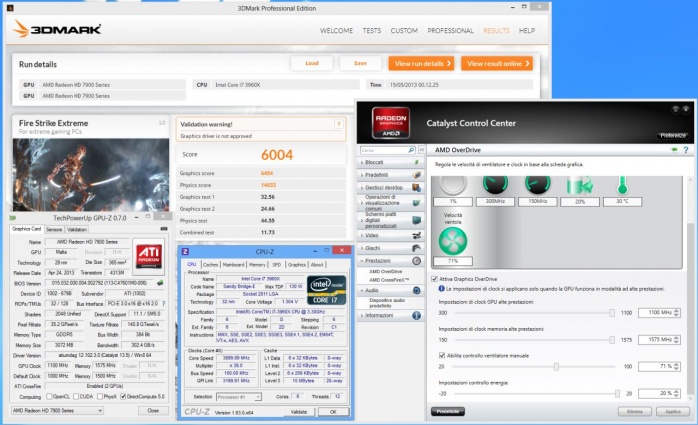The height and width of the screenshot is (425, 698).
Task: Switch to Caches tab in CPU-Z
Action: coord(210,264)
